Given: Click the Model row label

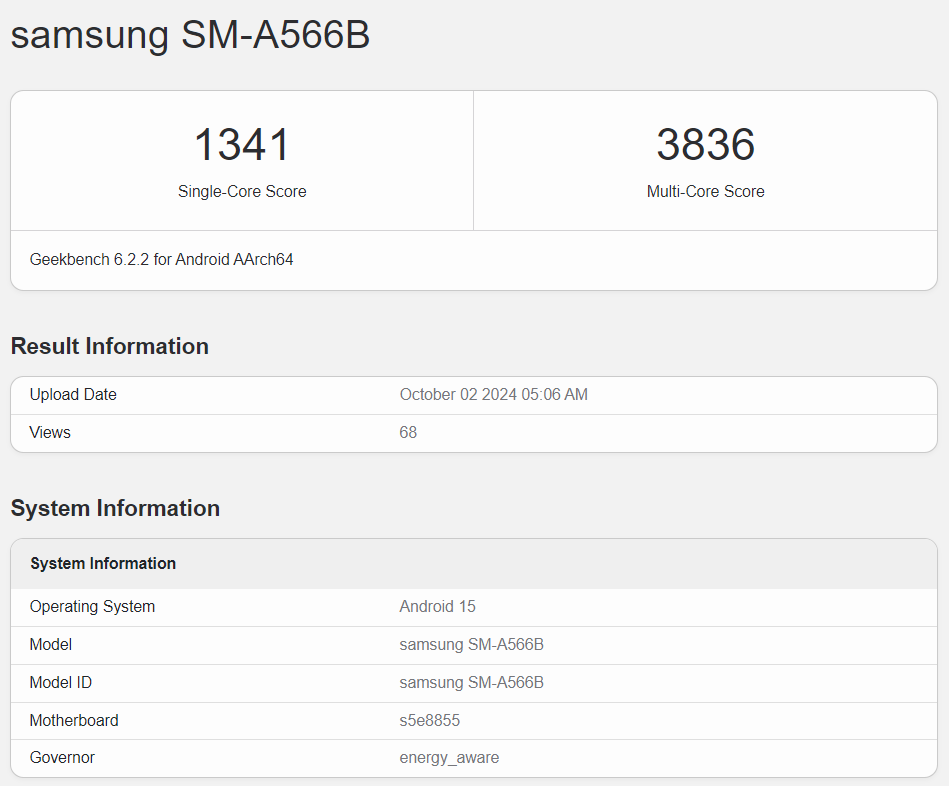Looking at the screenshot, I should 50,644.
